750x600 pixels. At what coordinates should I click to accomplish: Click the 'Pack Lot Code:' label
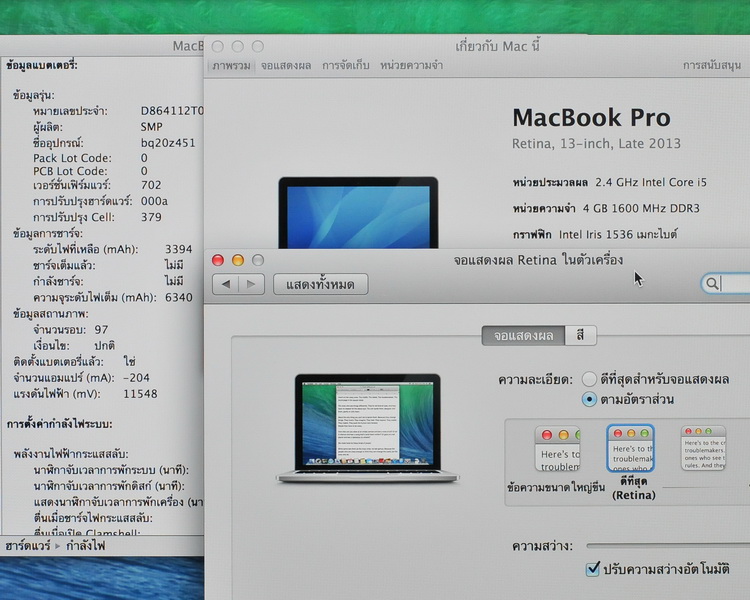[x=72, y=158]
